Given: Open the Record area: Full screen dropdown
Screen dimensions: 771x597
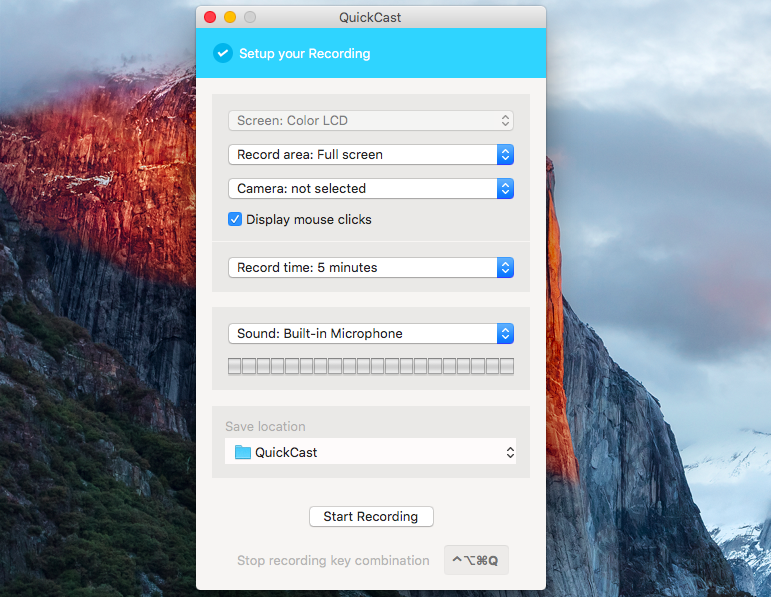Looking at the screenshot, I should pos(371,154).
